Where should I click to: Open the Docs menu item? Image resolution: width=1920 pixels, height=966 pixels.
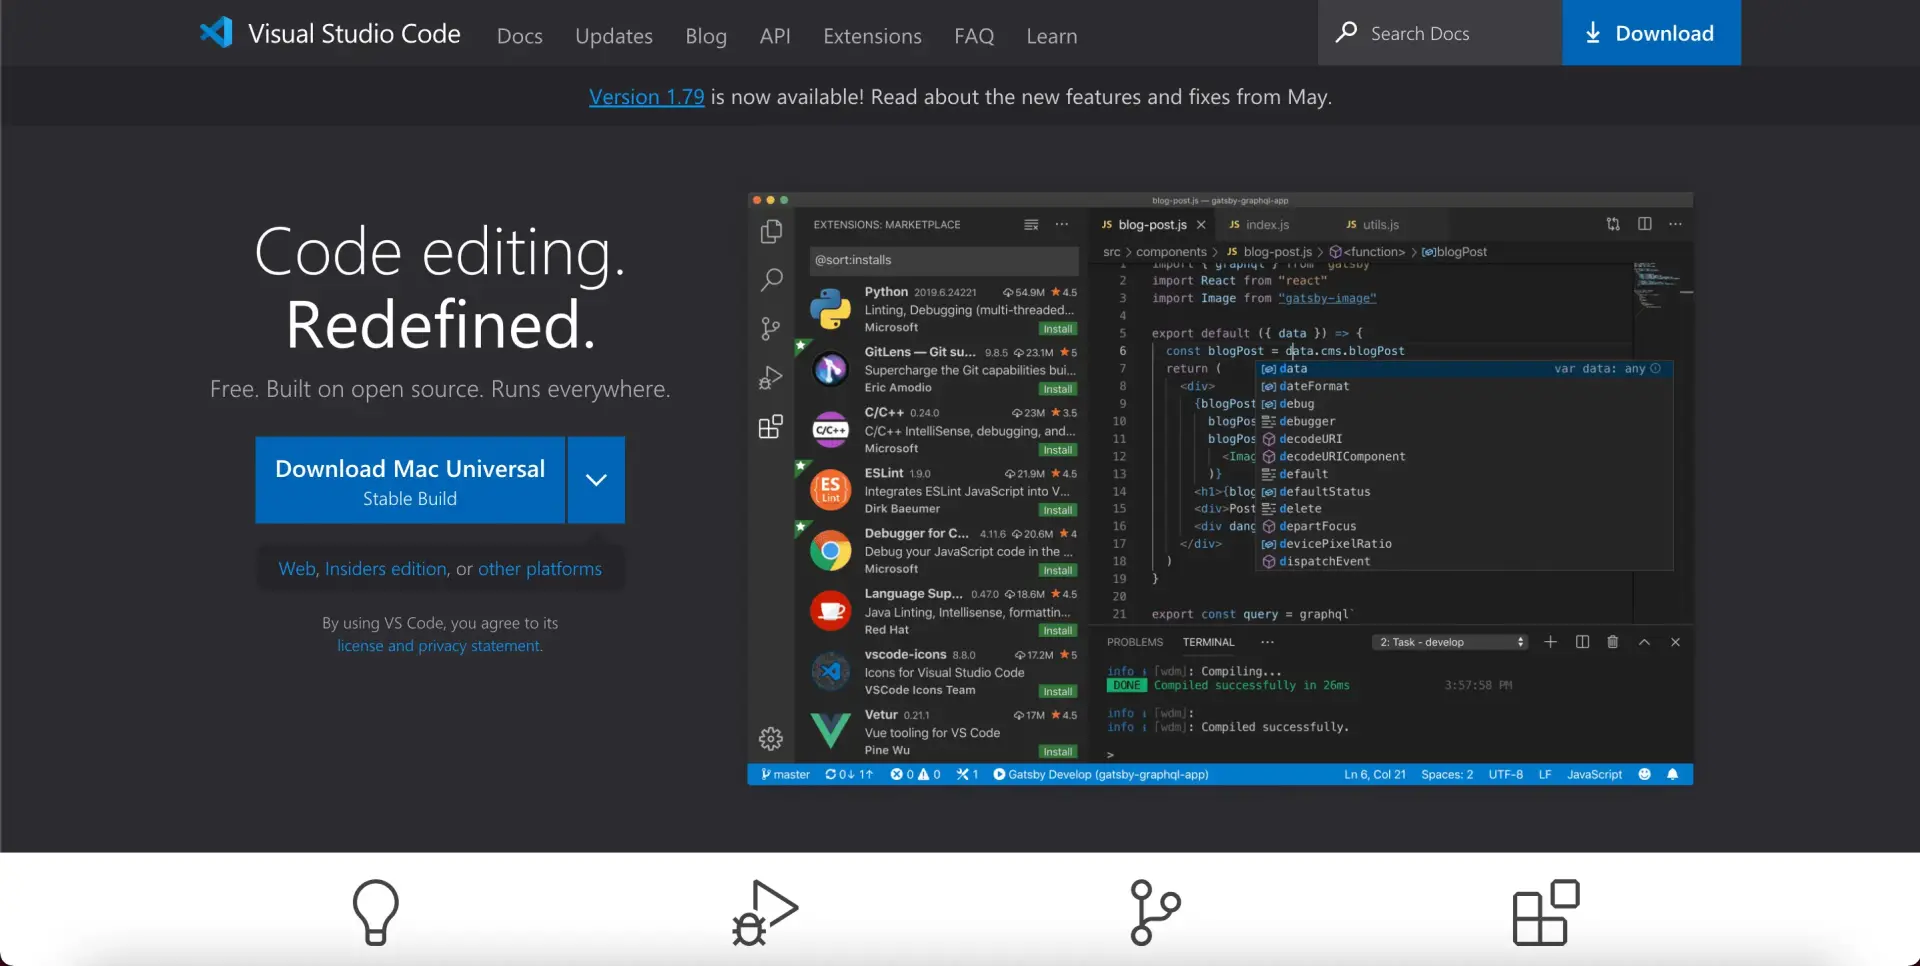click(519, 36)
